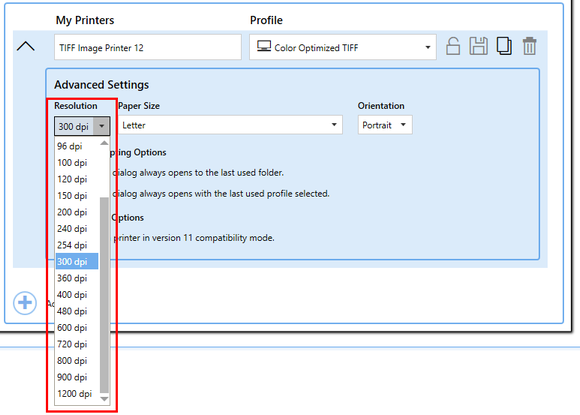
Task: Choose 1200 dpi resolution option
Action: coord(77,394)
